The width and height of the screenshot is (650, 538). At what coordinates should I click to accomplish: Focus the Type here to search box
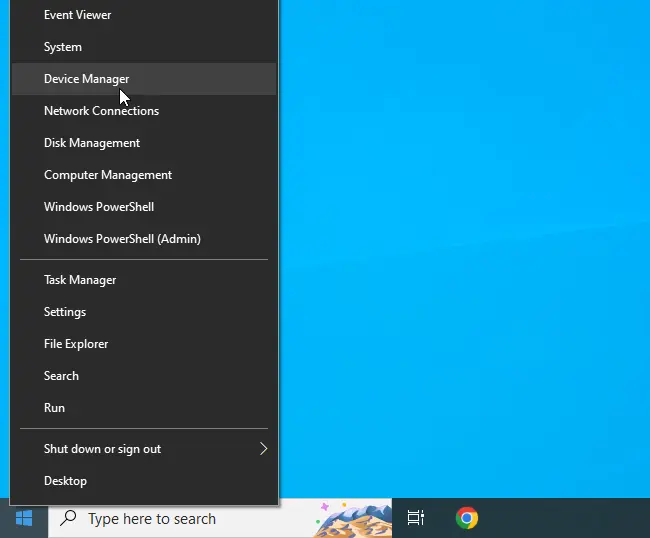[220, 518]
